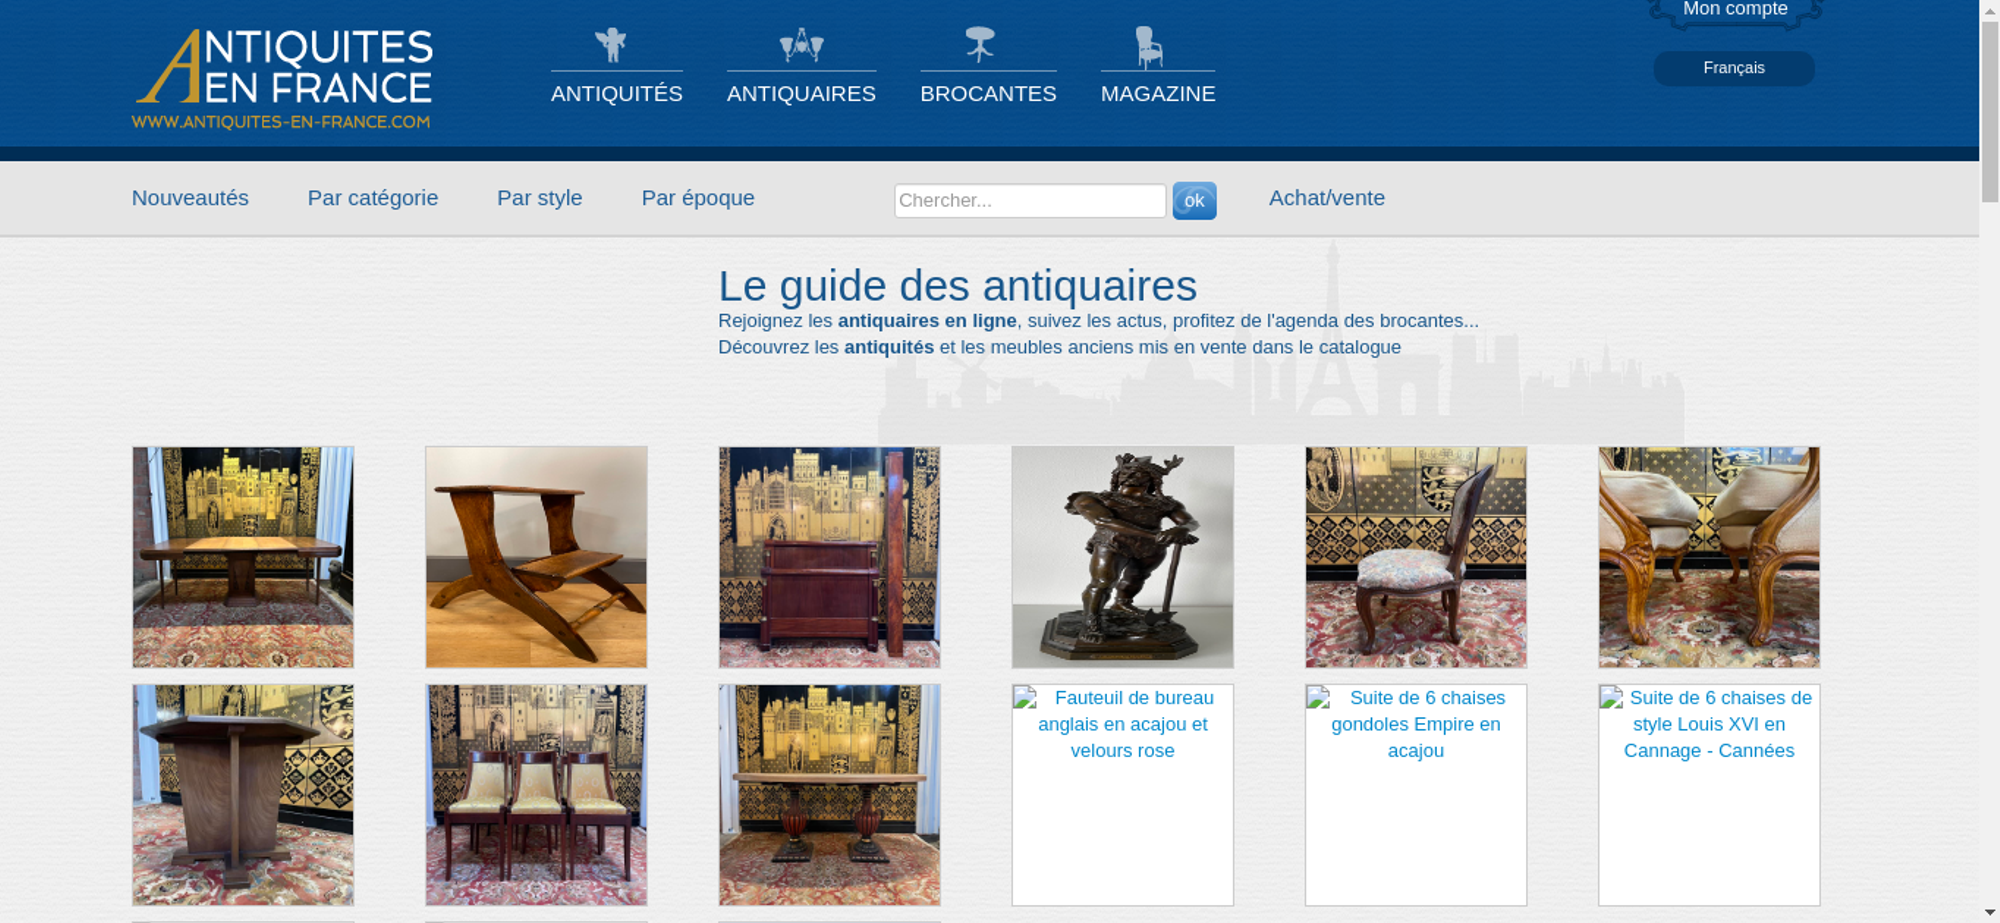Go to the Nouveautés section
Image resolution: width=2000 pixels, height=923 pixels.
click(x=190, y=198)
